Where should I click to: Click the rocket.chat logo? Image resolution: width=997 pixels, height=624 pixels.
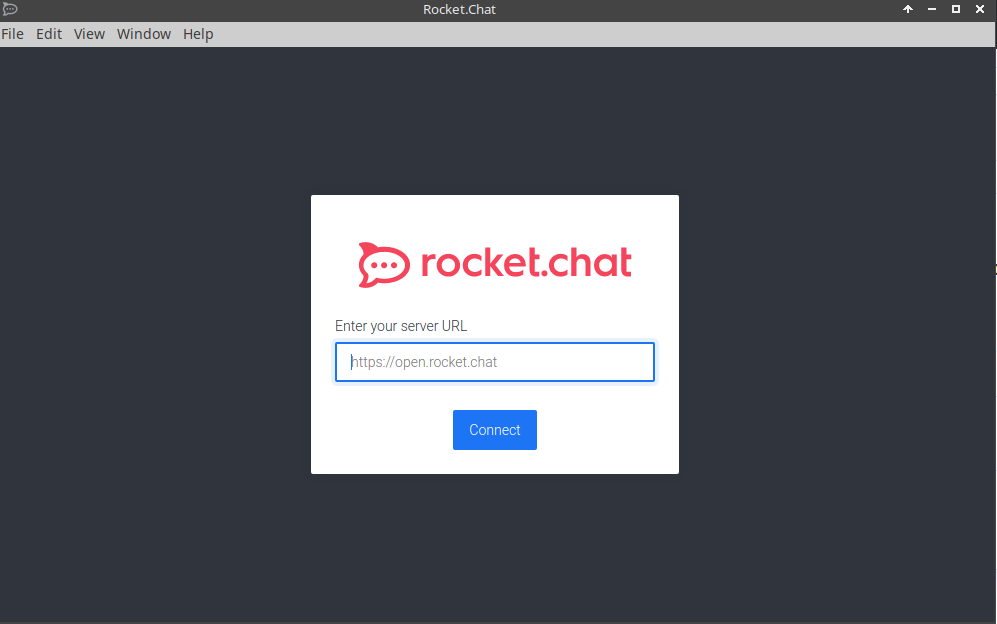495,265
